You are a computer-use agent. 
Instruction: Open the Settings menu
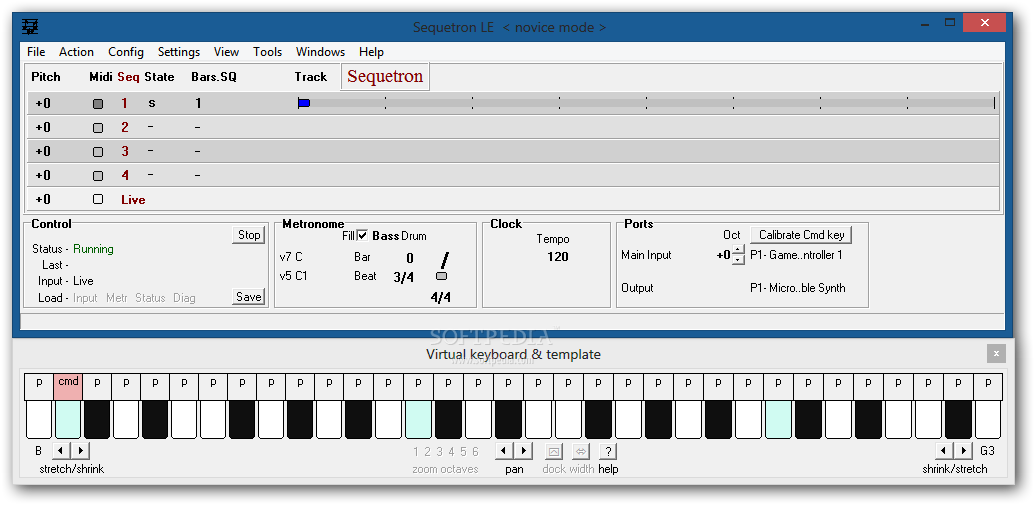pyautogui.click(x=179, y=51)
